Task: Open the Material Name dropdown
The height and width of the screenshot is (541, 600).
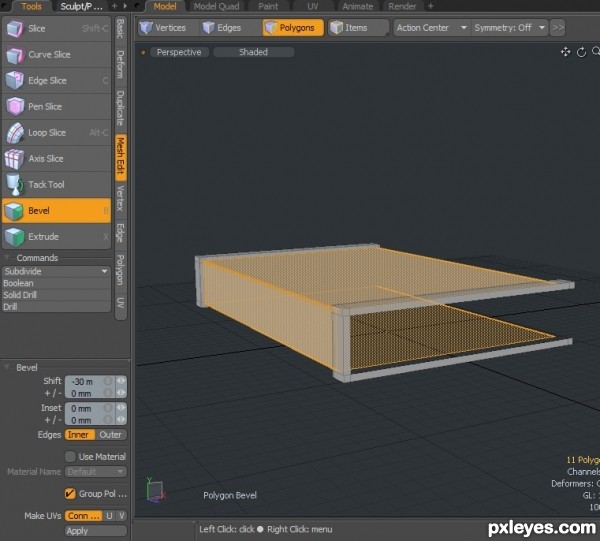Action: (96, 472)
